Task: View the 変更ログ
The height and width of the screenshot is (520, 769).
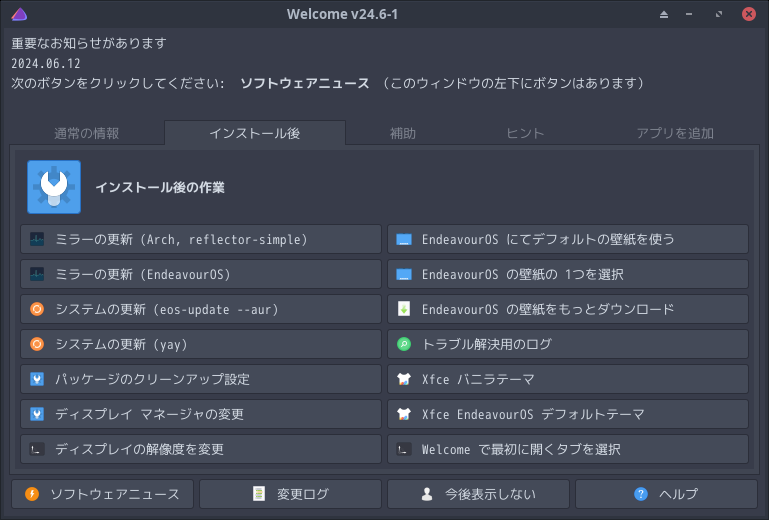Action: click(x=290, y=494)
